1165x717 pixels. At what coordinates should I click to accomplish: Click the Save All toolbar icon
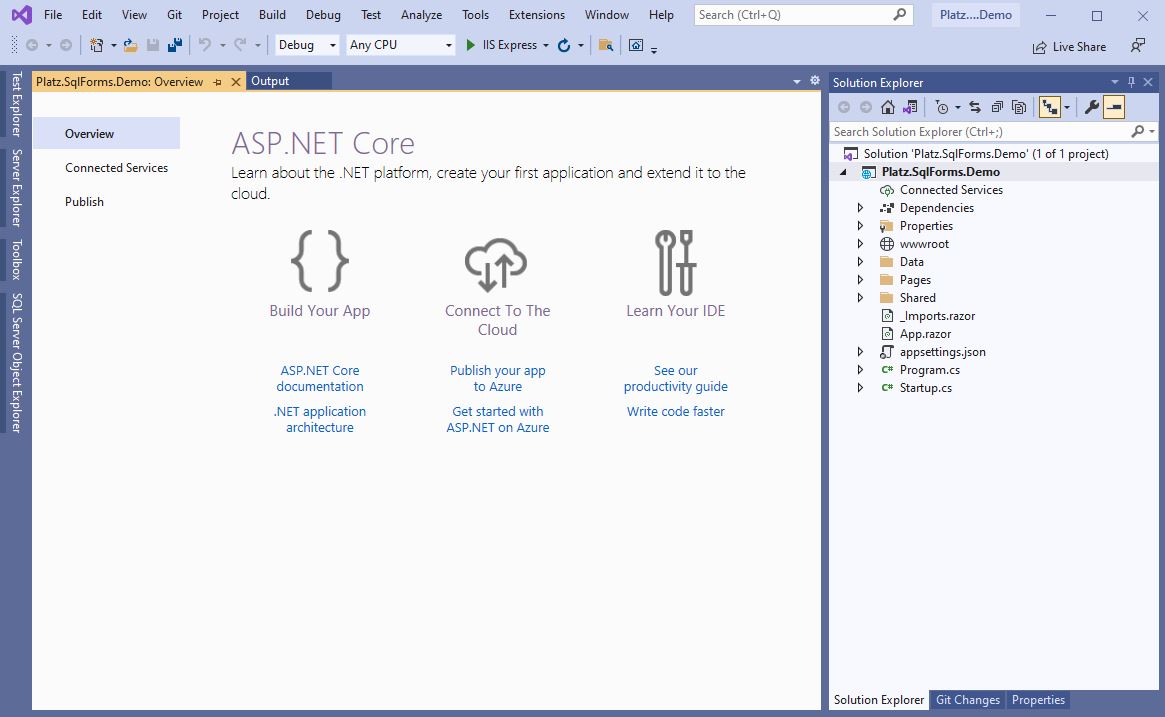175,45
